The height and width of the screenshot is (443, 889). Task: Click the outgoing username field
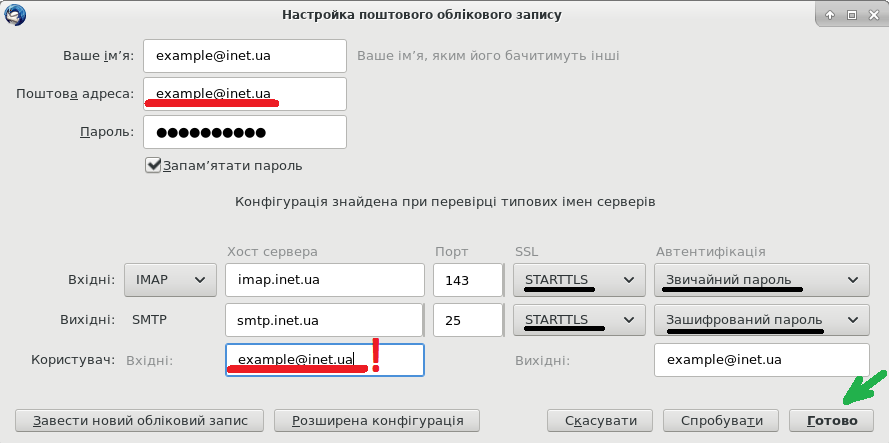[761, 359]
